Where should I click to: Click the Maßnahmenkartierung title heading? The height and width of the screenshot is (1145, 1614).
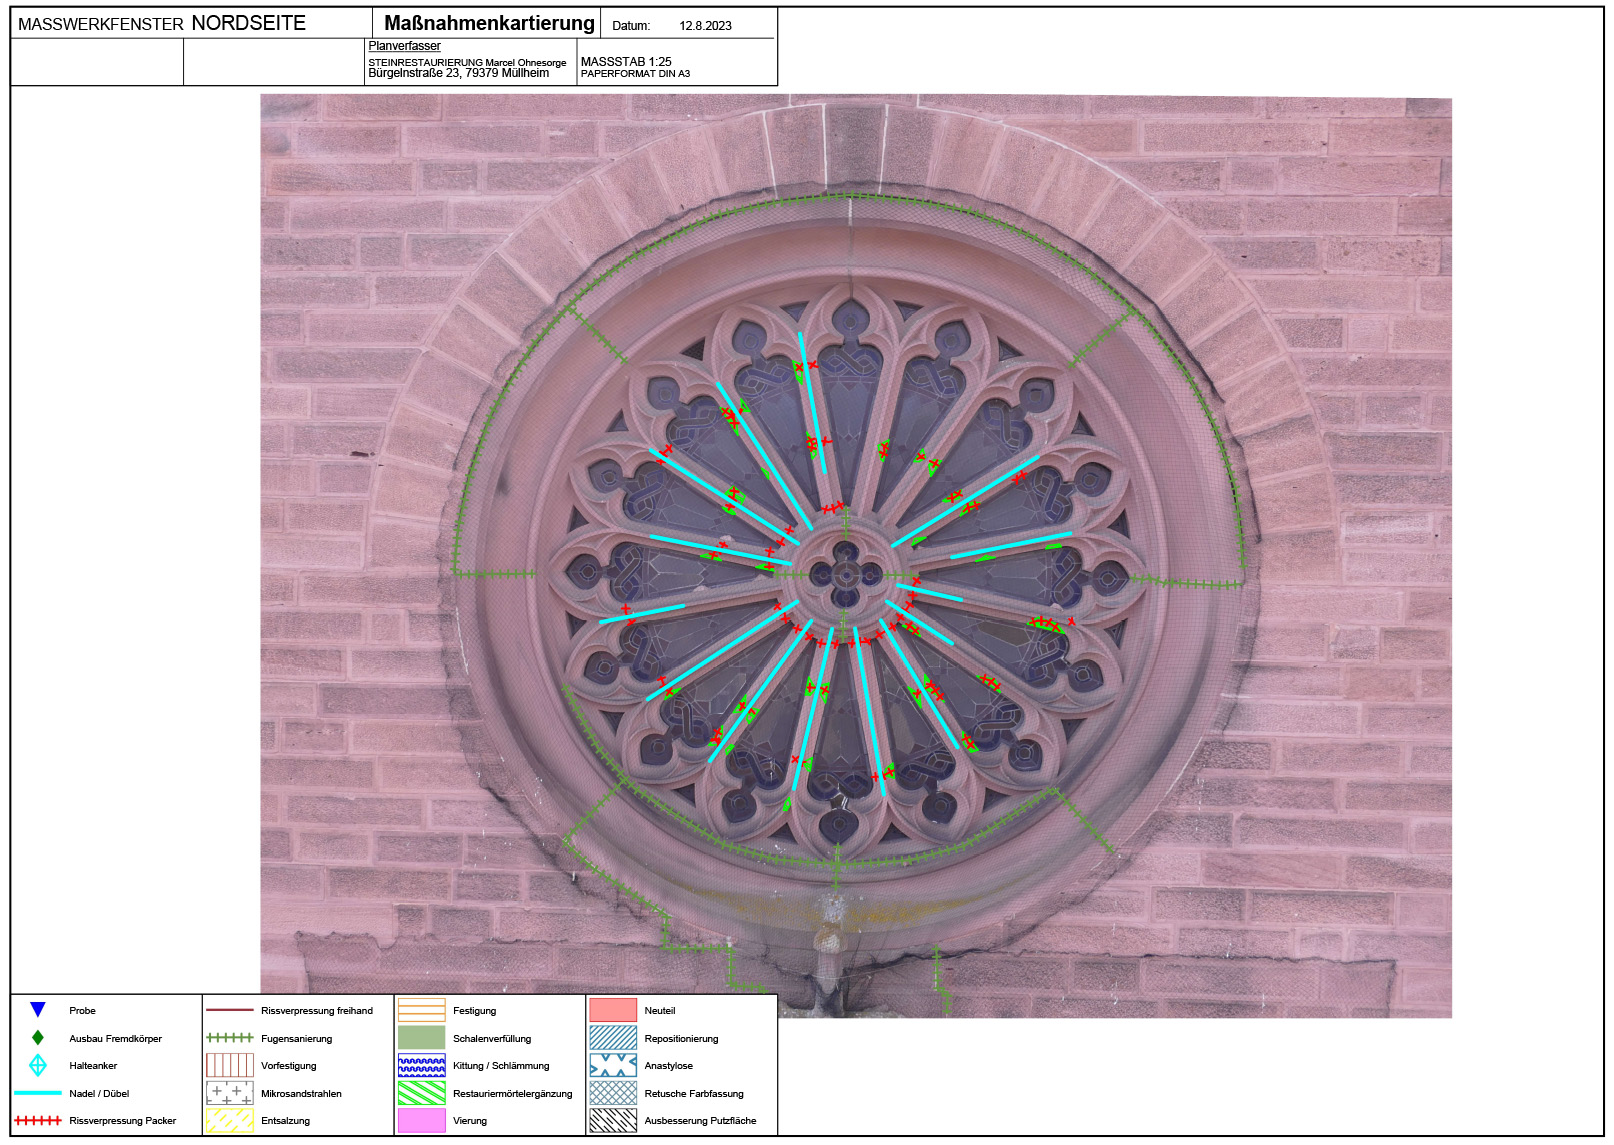click(x=489, y=23)
